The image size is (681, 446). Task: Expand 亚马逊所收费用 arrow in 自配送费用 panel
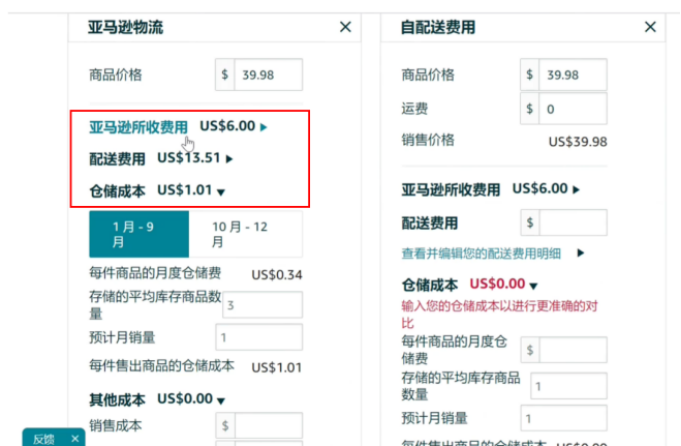(x=576, y=190)
